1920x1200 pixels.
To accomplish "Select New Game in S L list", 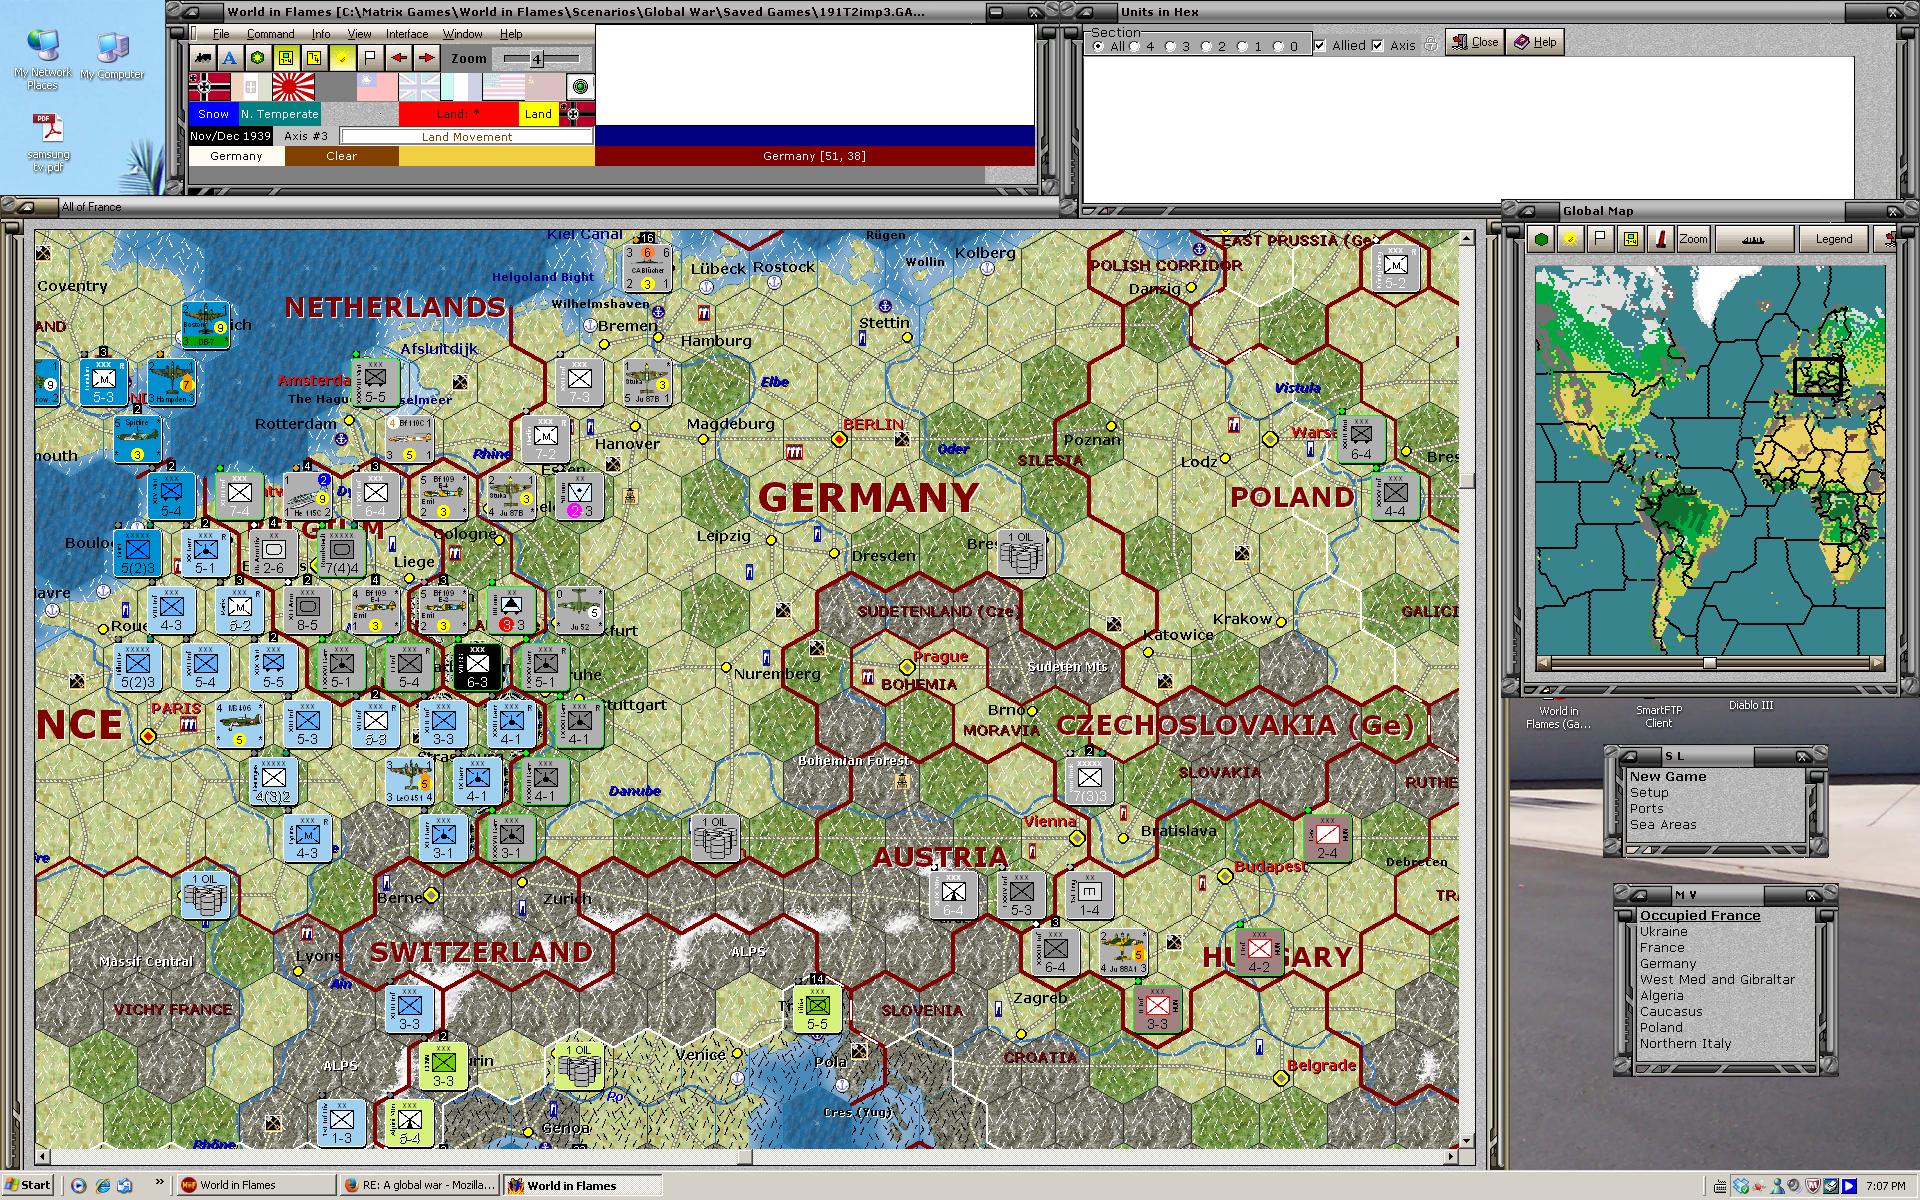I will tap(1667, 776).
